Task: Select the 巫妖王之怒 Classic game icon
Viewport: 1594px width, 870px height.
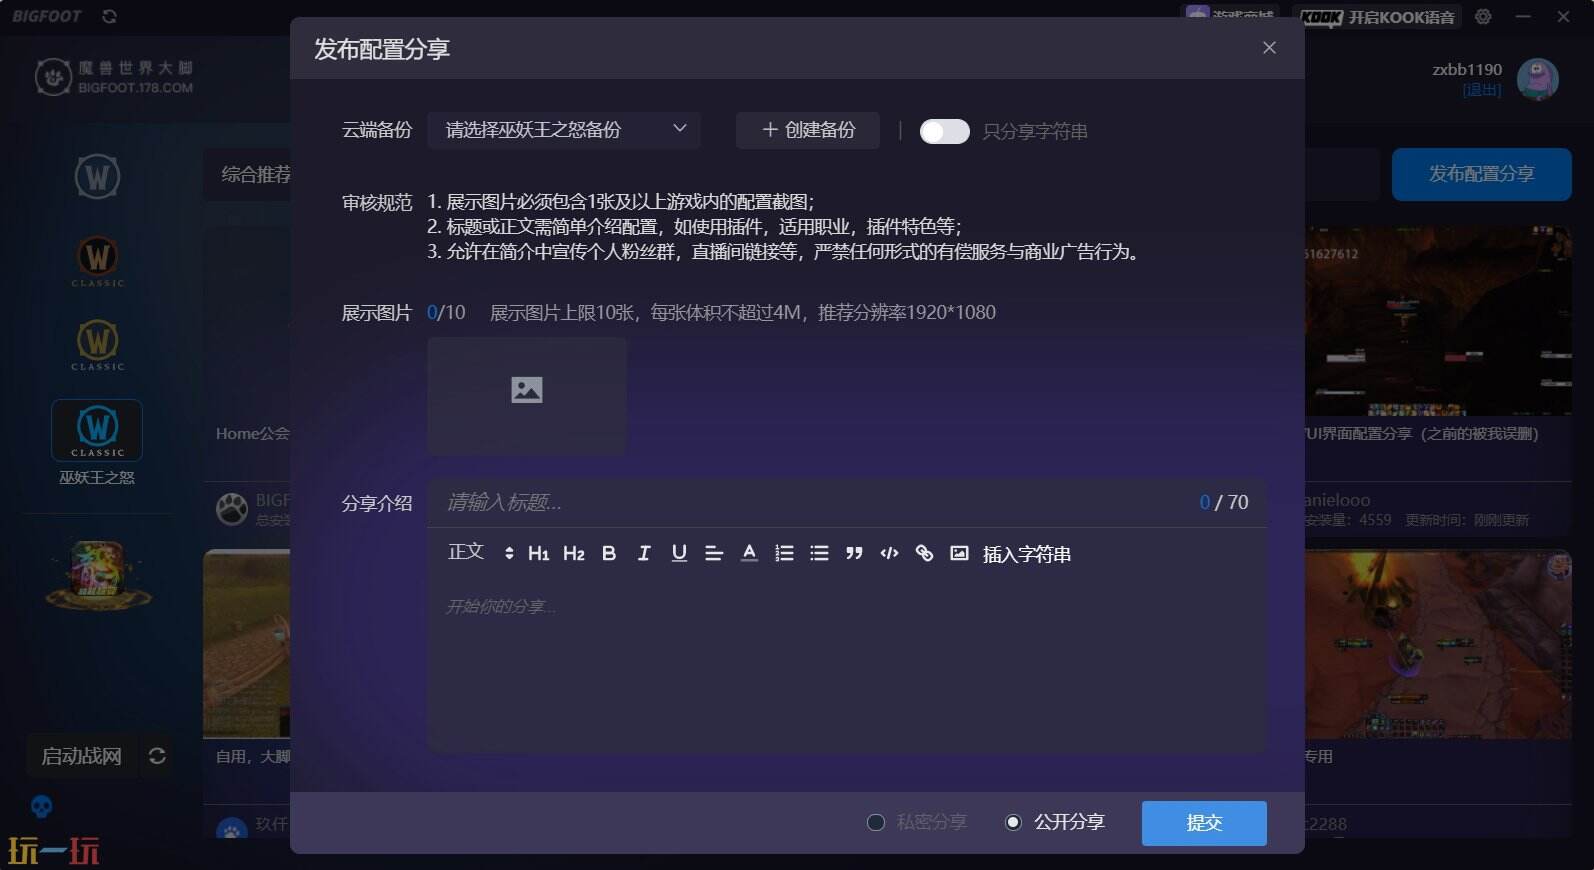Action: (x=97, y=430)
